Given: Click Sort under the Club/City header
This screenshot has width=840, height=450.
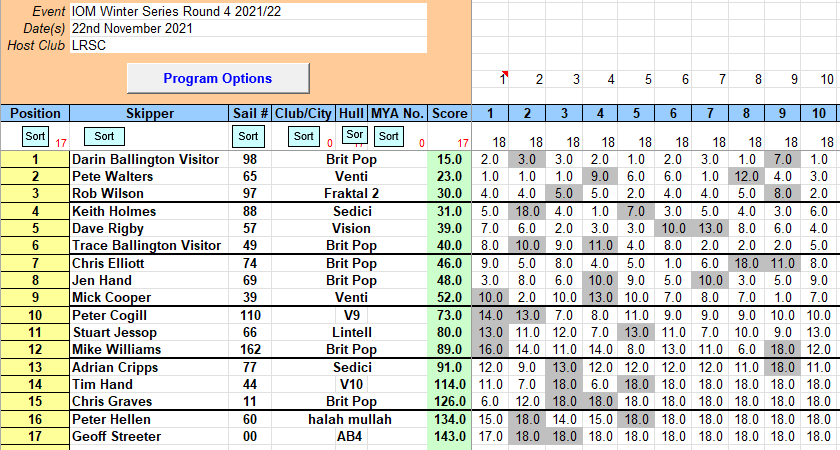Looking at the screenshot, I should (304, 135).
